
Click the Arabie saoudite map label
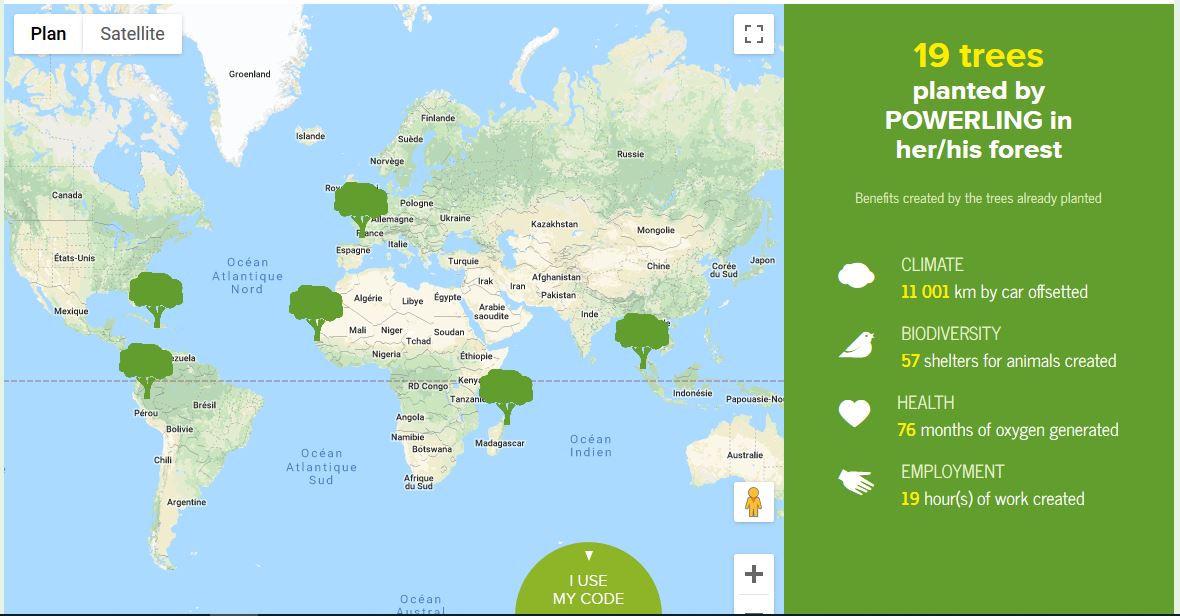point(491,311)
